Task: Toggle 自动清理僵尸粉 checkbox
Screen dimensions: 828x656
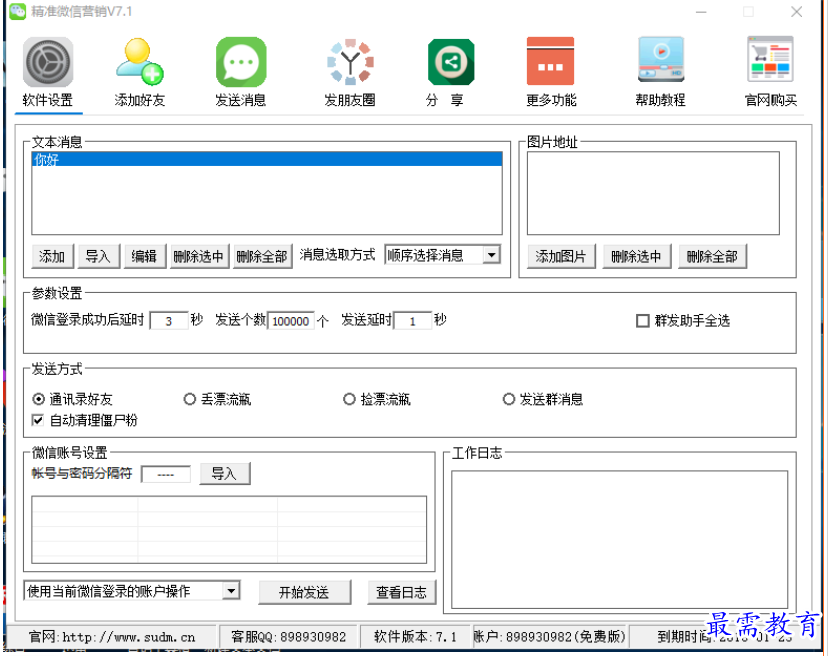Action: click(x=38, y=420)
